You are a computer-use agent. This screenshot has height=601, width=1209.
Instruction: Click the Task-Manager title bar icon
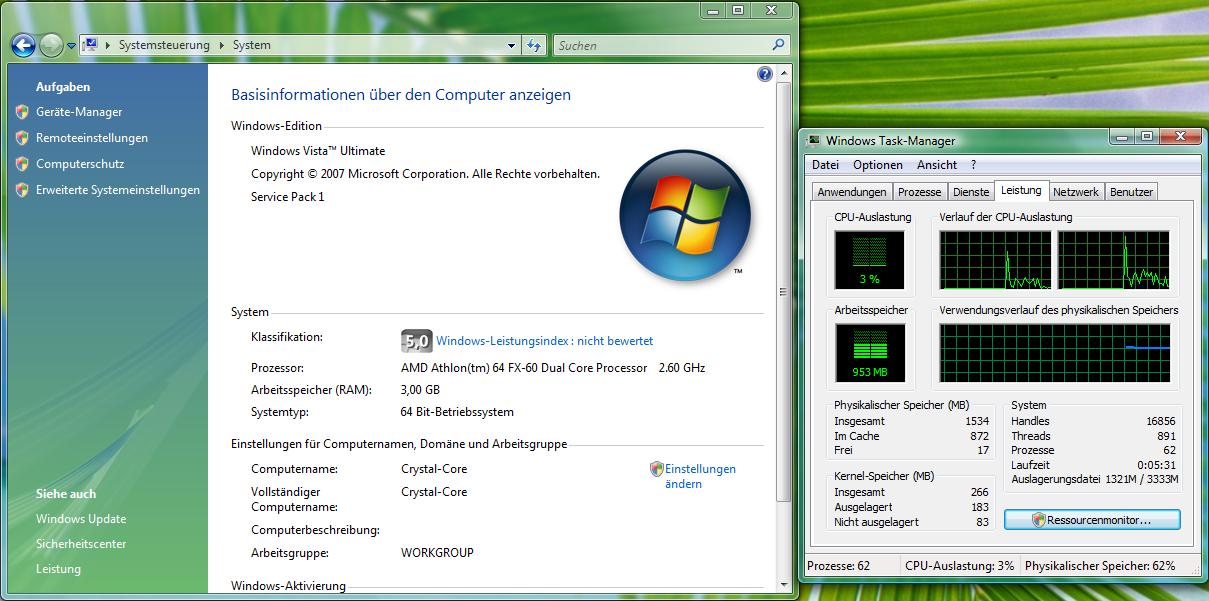(814, 141)
